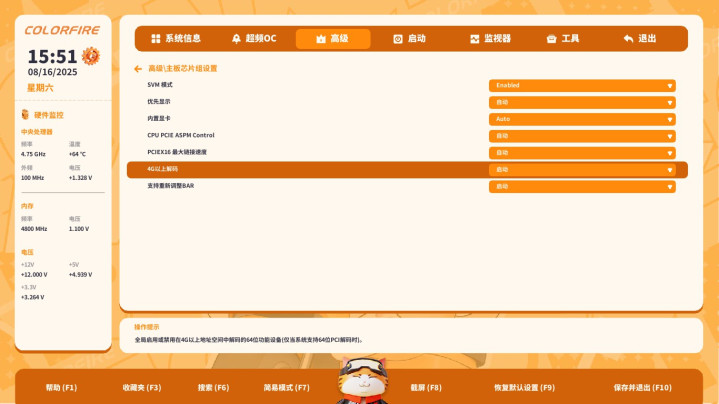This screenshot has width=719, height=404.
Task: Click the 高级\主板芯片组设置 breadcrumb text
Action: pos(183,69)
